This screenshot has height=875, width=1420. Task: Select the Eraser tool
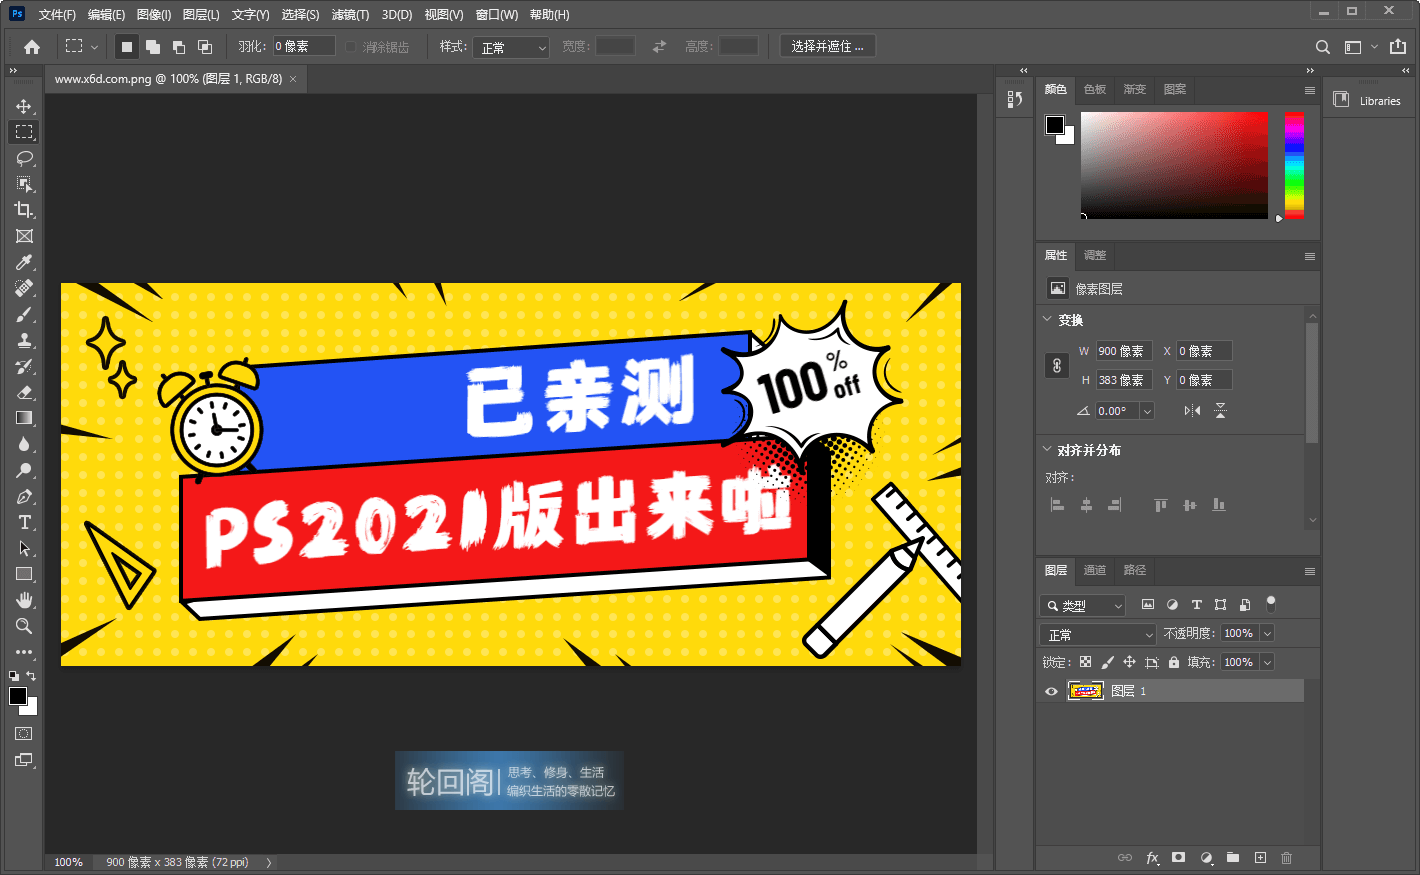[x=24, y=392]
